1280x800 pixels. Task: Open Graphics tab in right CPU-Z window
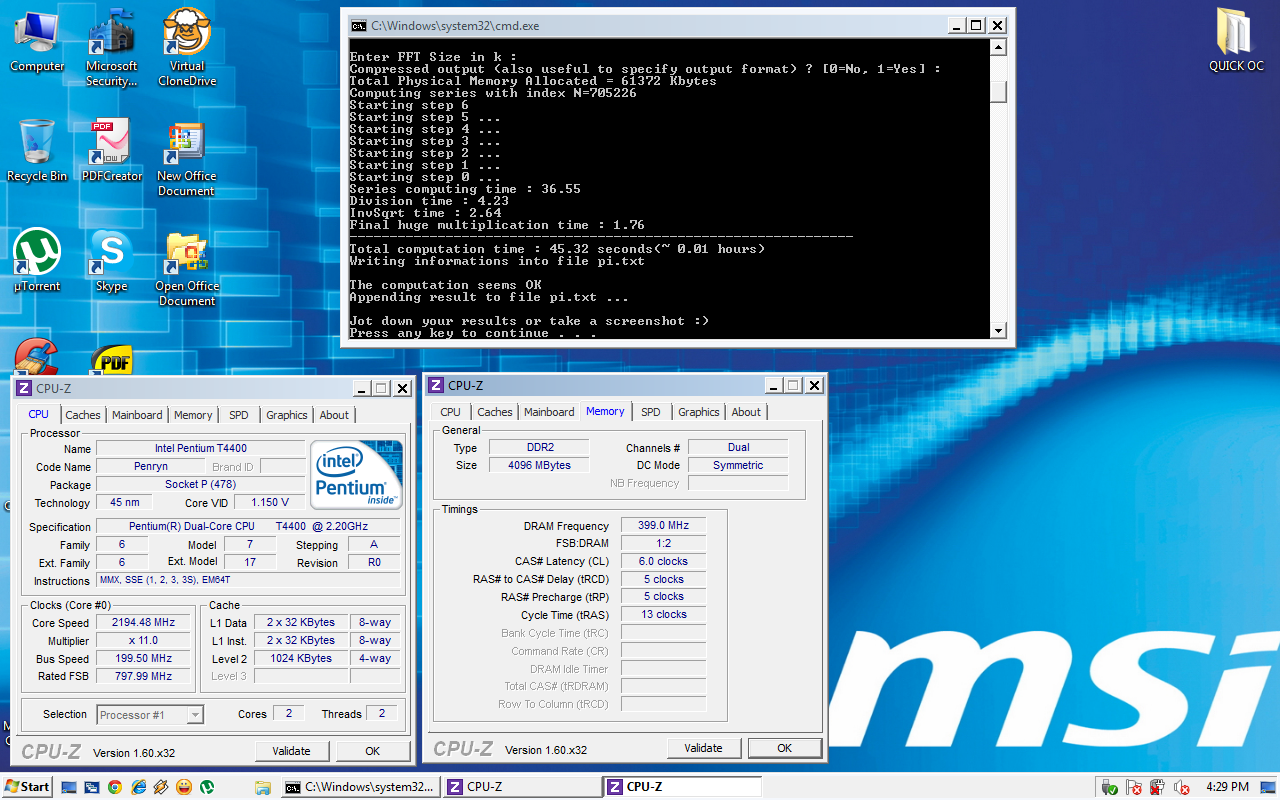click(699, 412)
